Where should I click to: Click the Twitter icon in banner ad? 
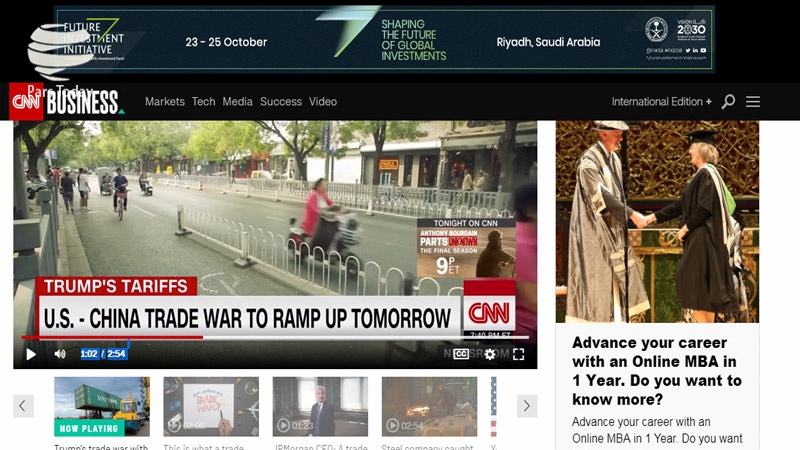pyautogui.click(x=688, y=51)
